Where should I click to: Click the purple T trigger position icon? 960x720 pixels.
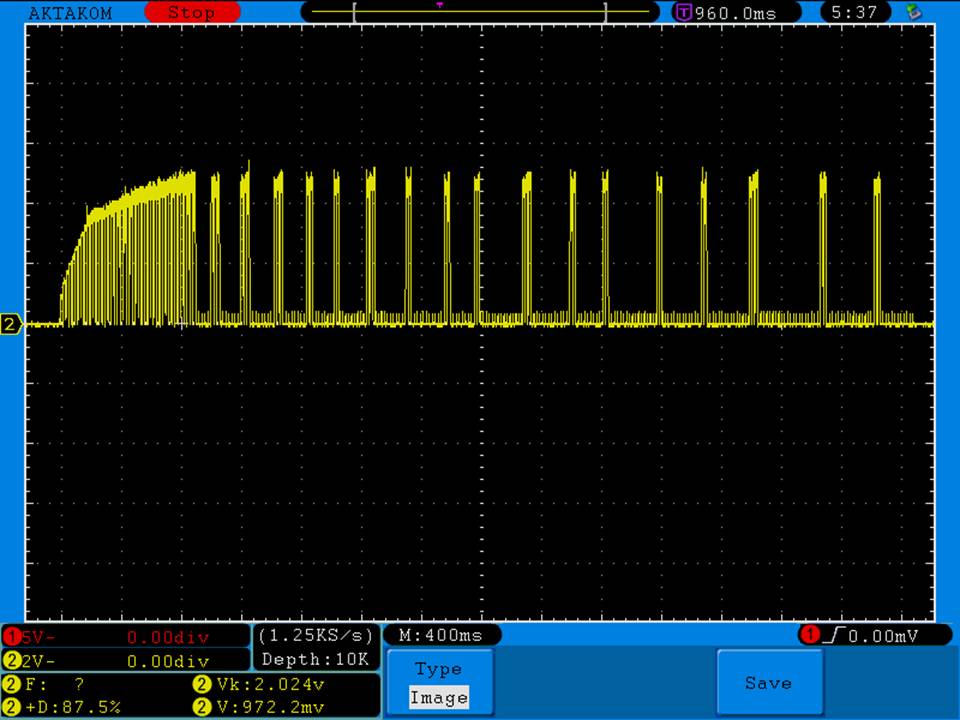click(x=684, y=13)
